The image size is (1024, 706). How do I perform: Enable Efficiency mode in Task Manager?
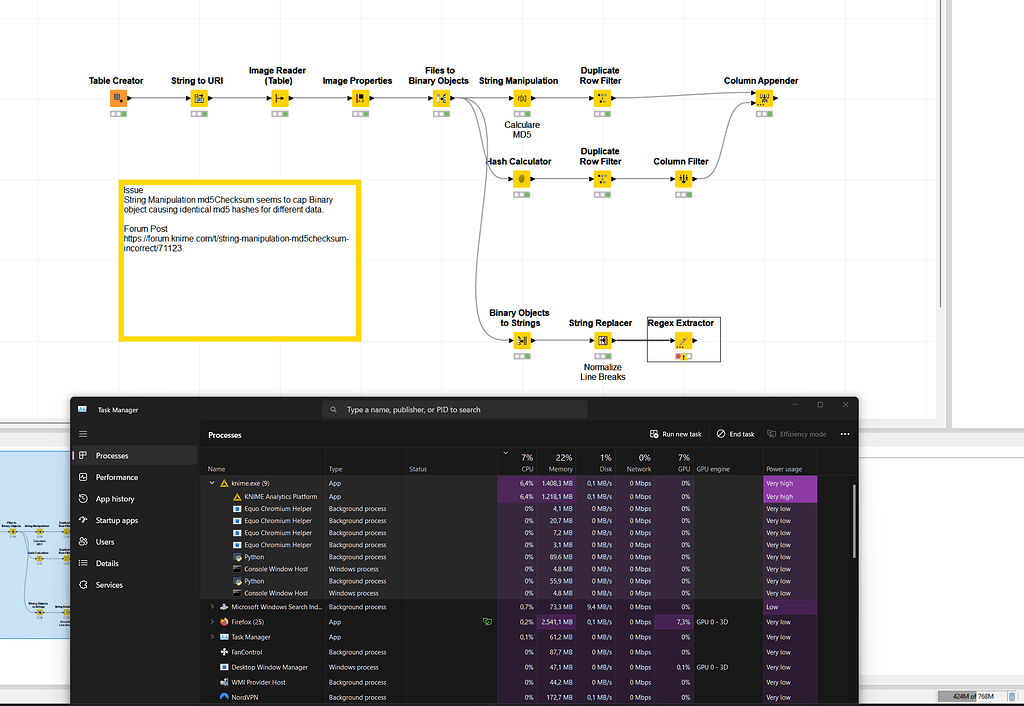(797, 434)
